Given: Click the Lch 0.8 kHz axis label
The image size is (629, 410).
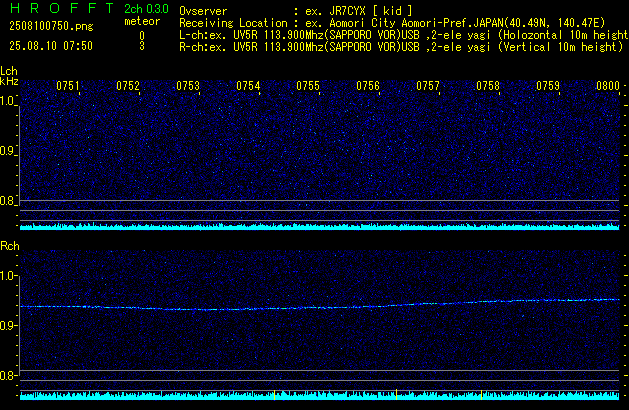Looking at the screenshot, I should 8,201.
